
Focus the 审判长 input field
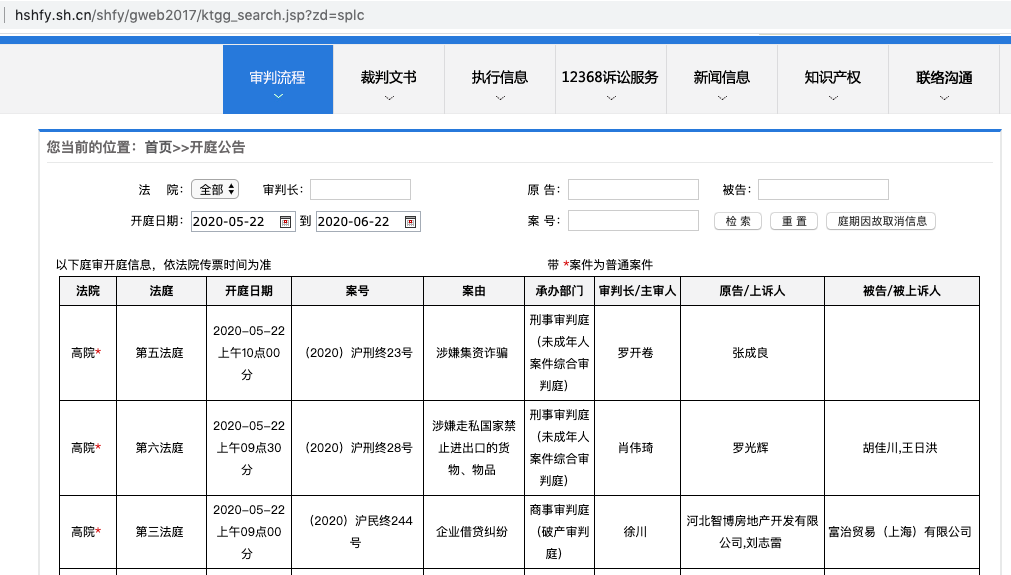360,189
